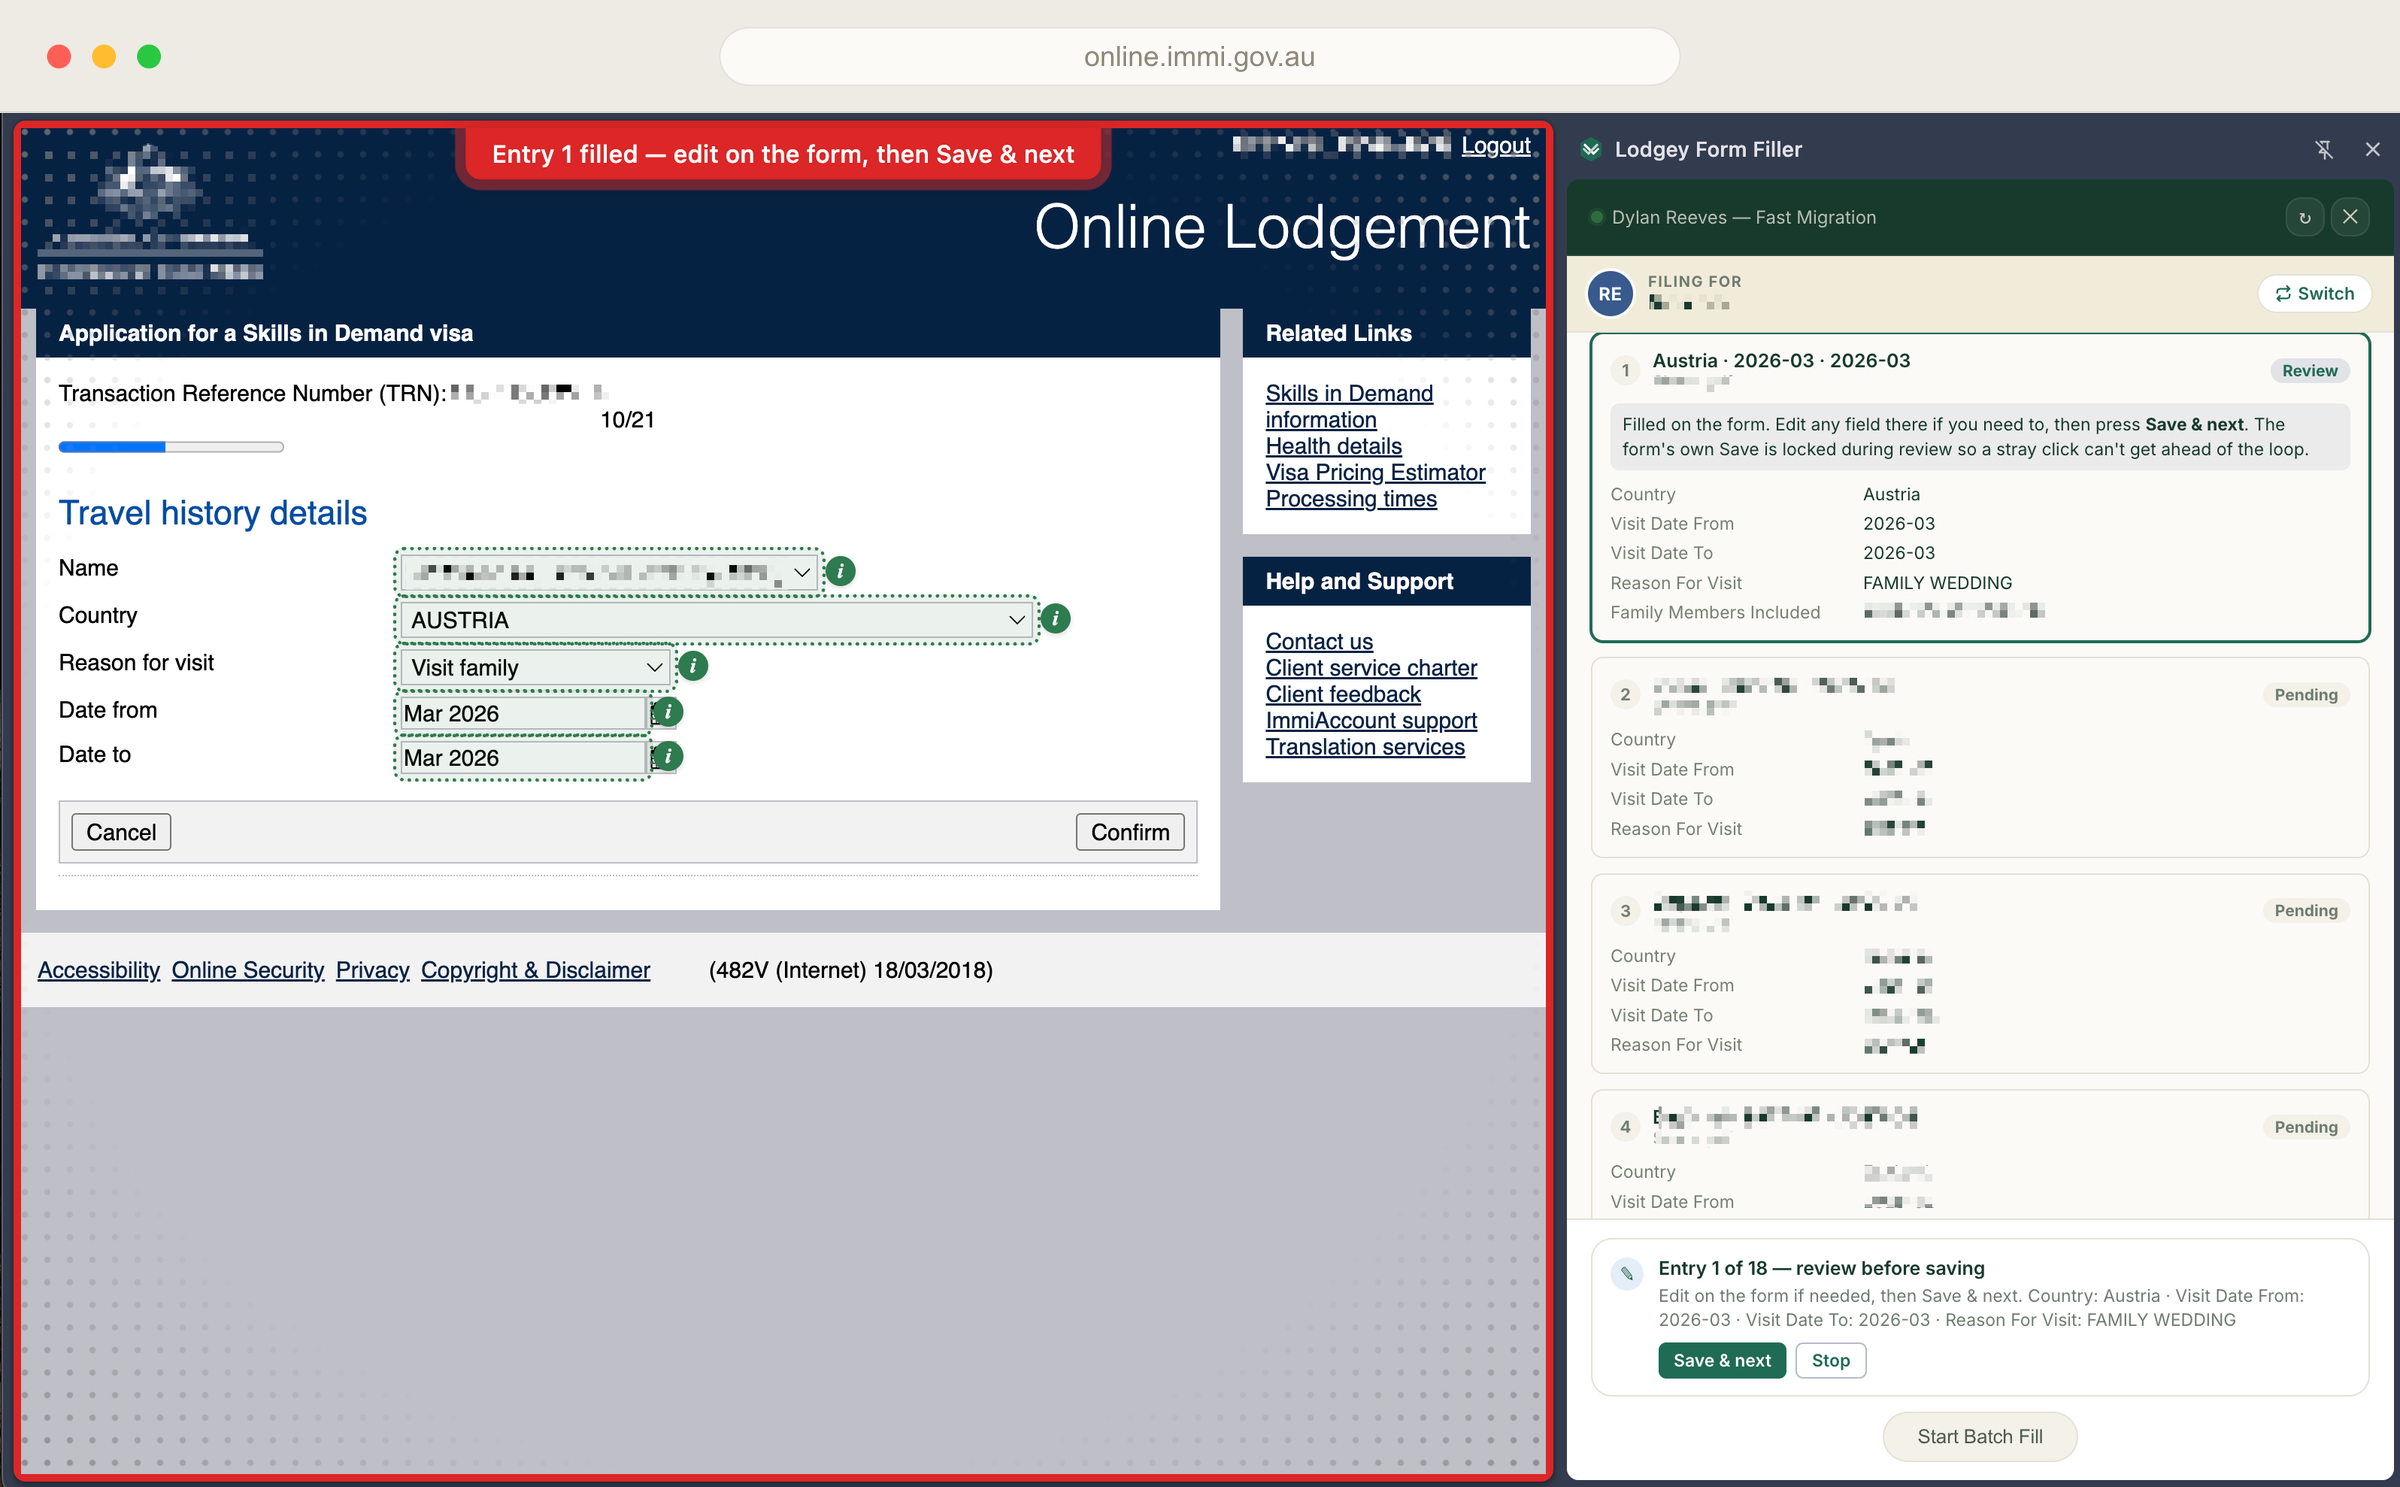This screenshot has height=1487, width=2400.
Task: Edit the Date to field
Action: [524, 758]
